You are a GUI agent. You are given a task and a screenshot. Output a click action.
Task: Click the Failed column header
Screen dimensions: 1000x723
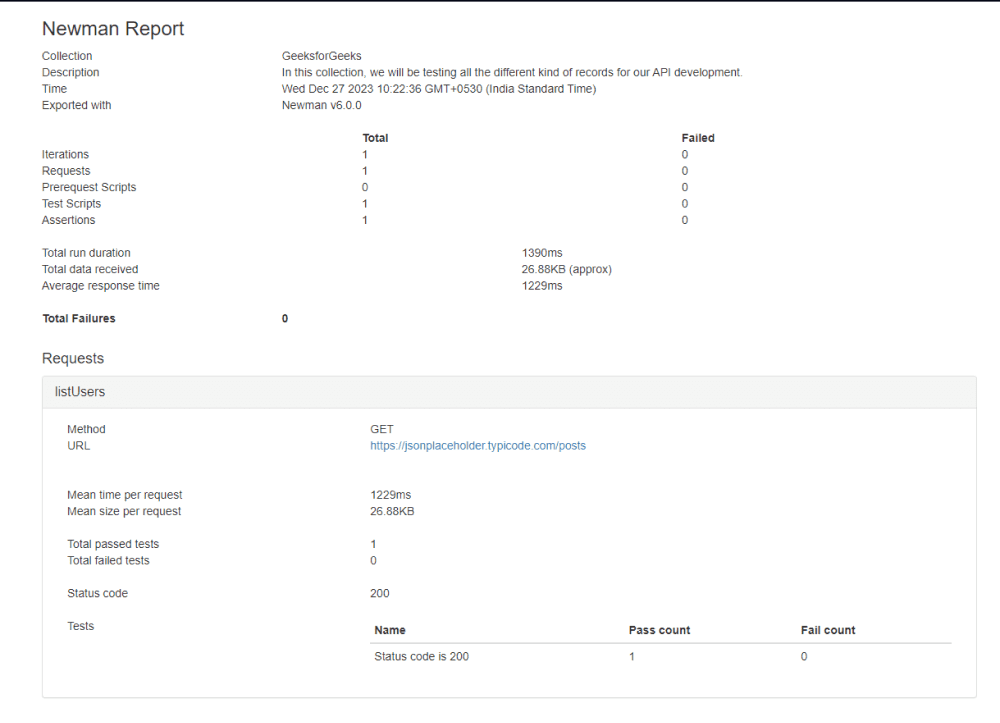698,138
